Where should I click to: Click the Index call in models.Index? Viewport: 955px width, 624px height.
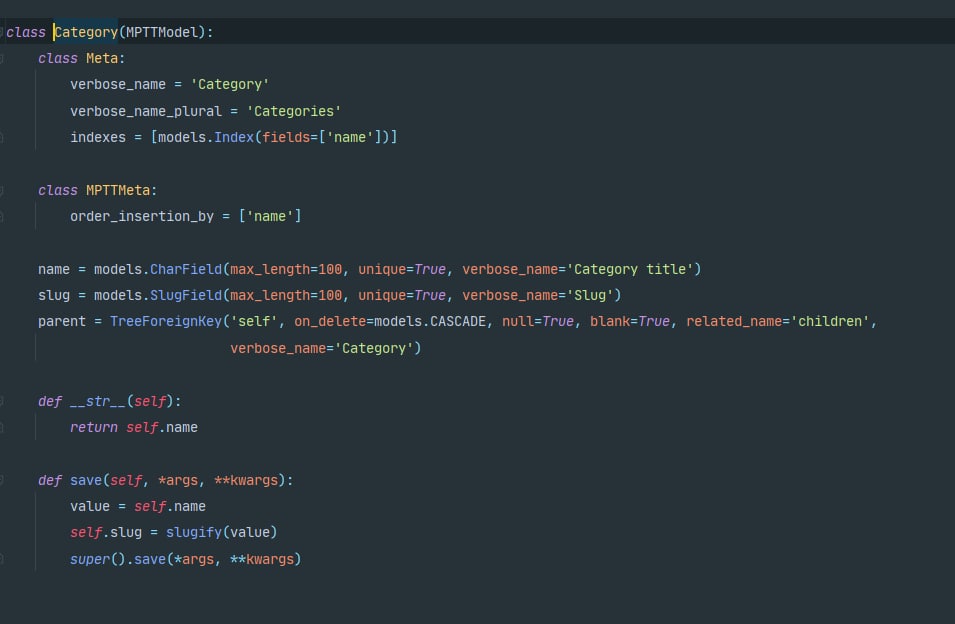(234, 138)
